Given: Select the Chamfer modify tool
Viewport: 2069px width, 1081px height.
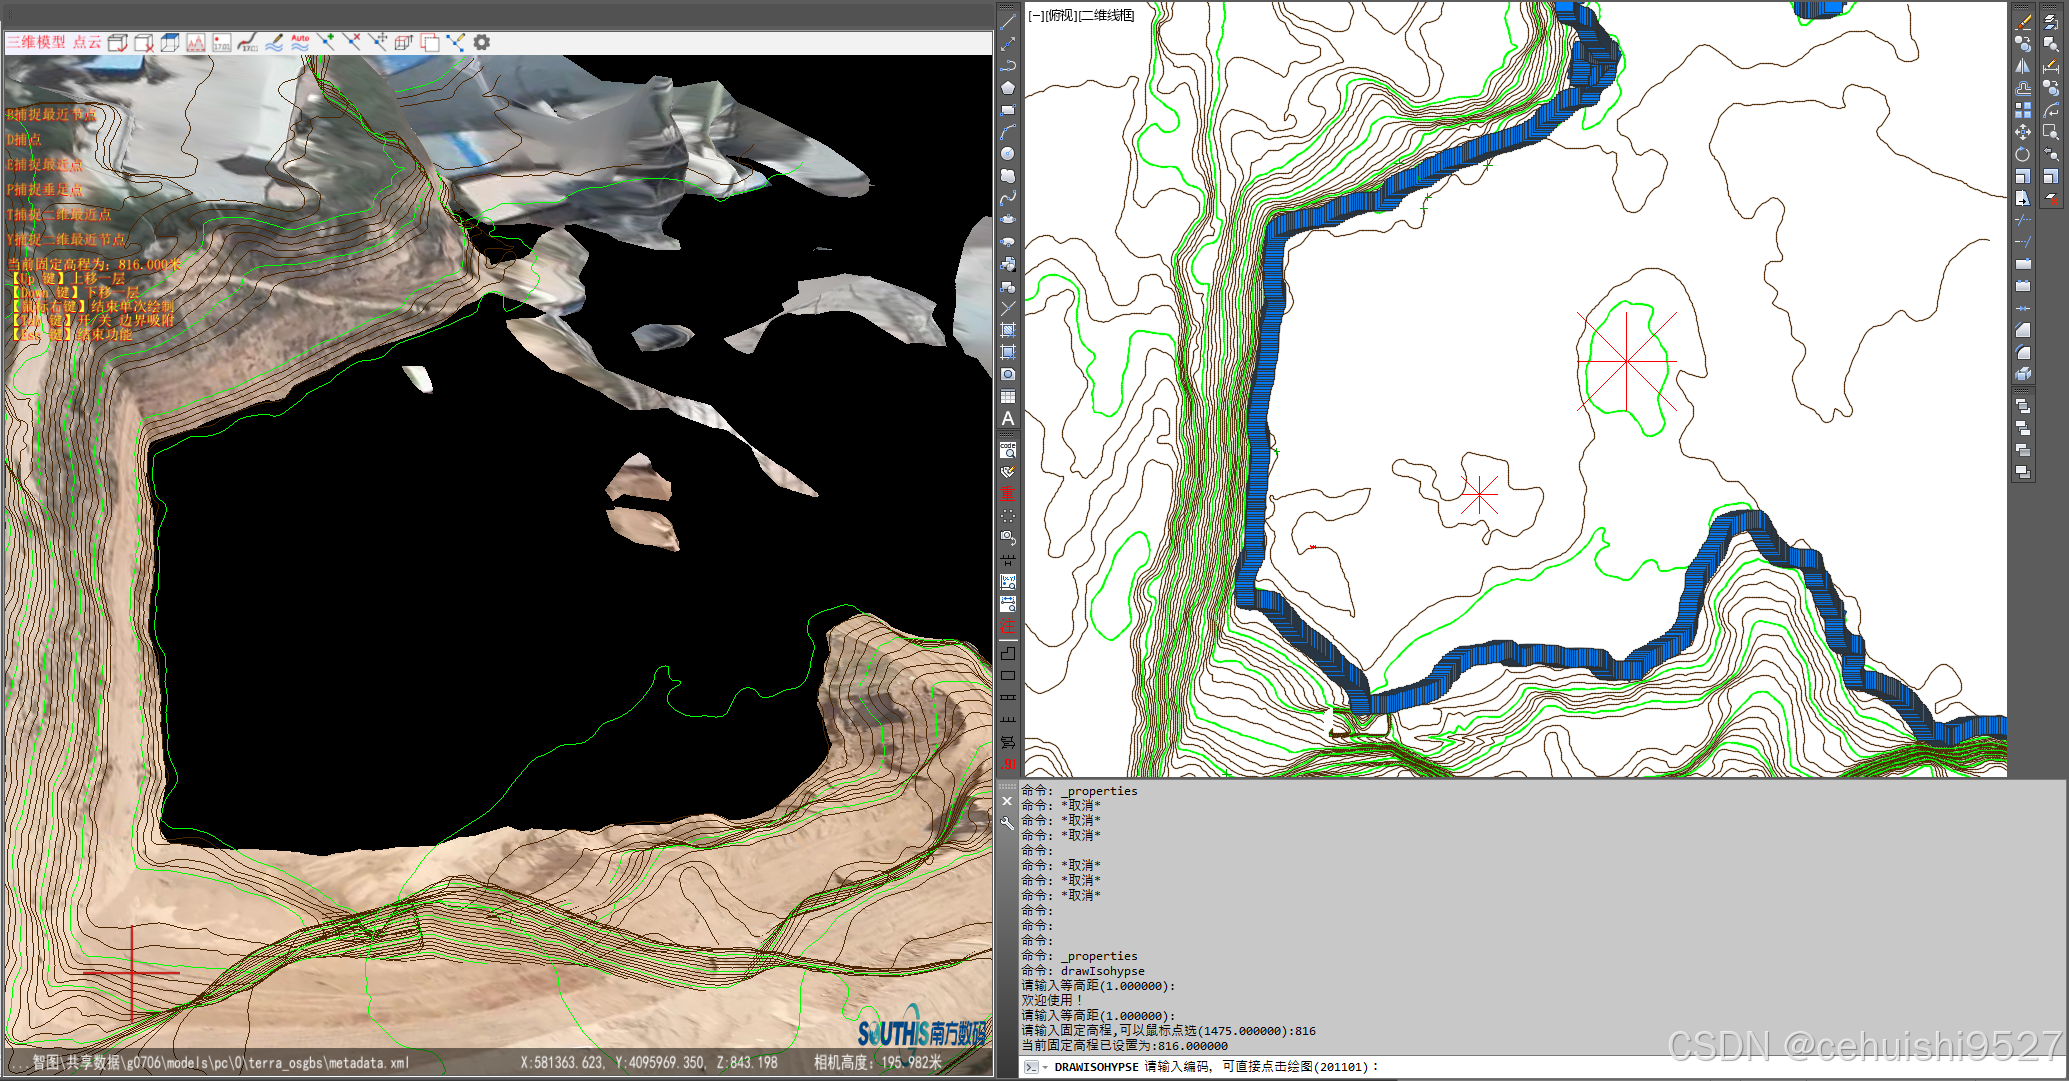Looking at the screenshot, I should click(x=2023, y=329).
